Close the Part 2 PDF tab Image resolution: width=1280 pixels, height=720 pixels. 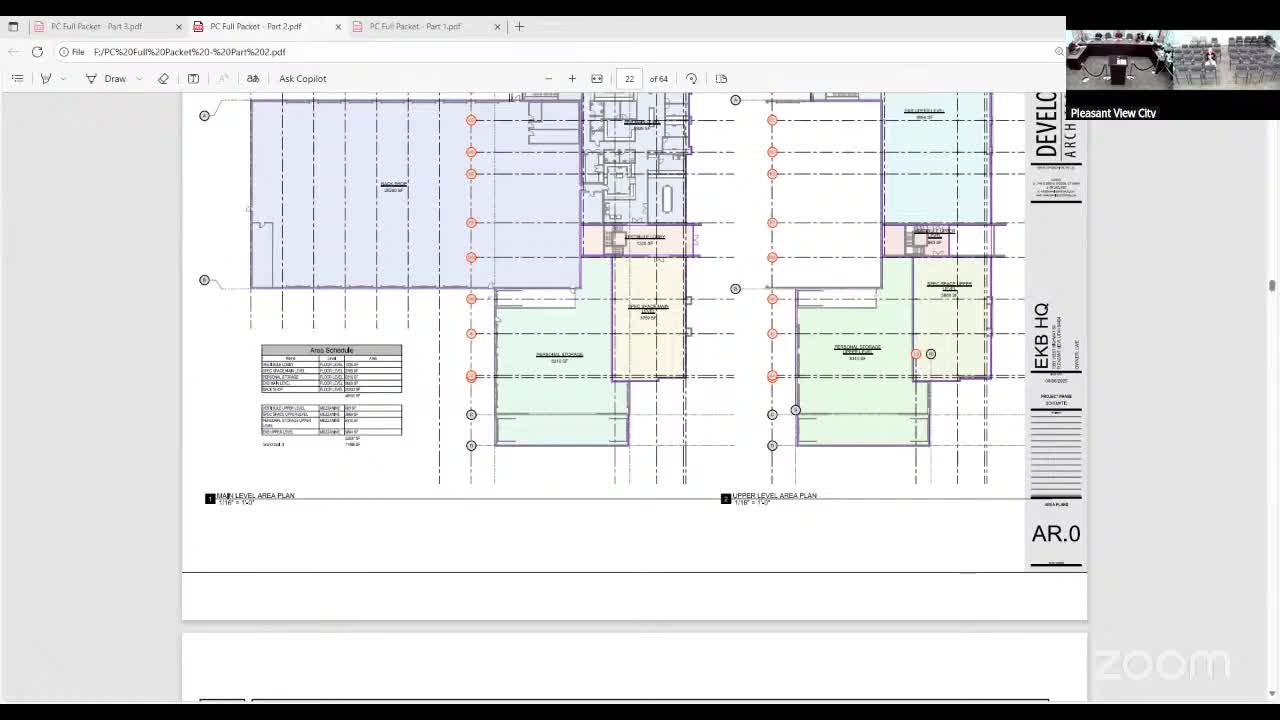coord(338,26)
